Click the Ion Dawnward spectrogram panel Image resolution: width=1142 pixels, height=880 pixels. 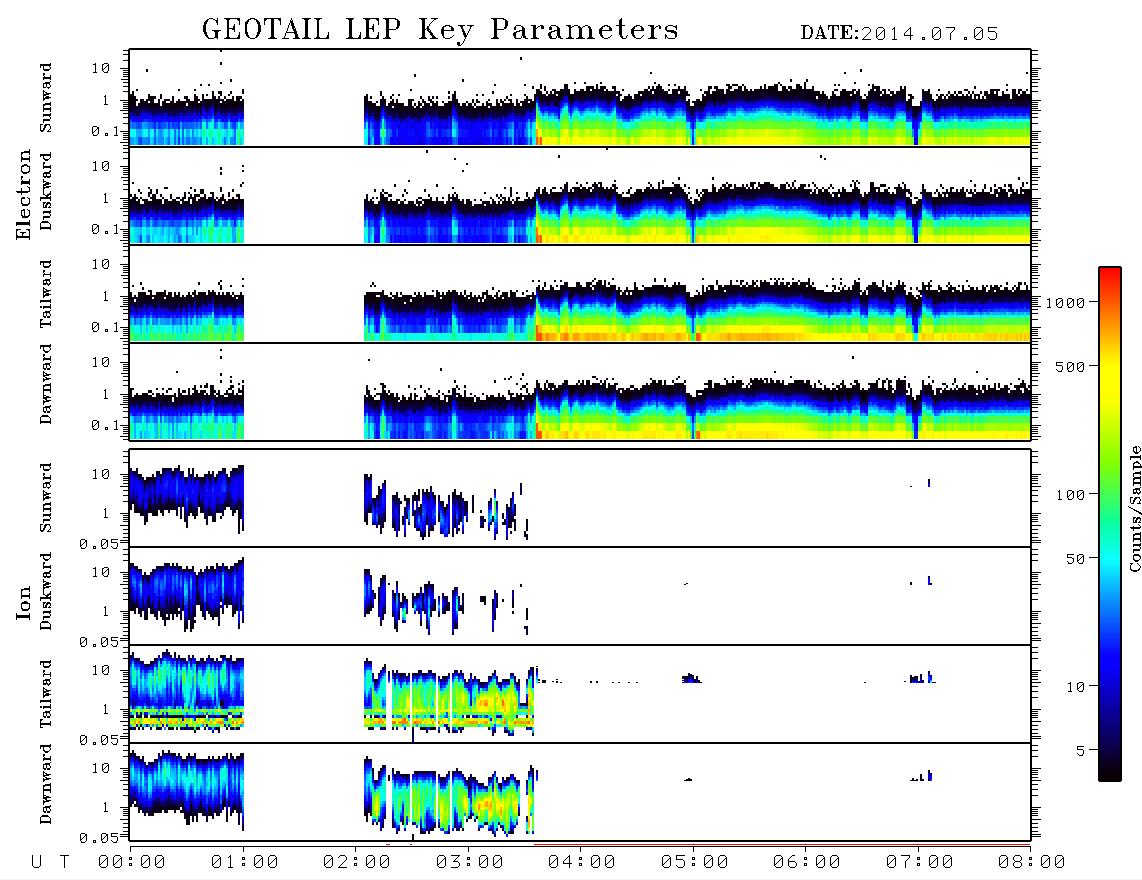(580, 792)
